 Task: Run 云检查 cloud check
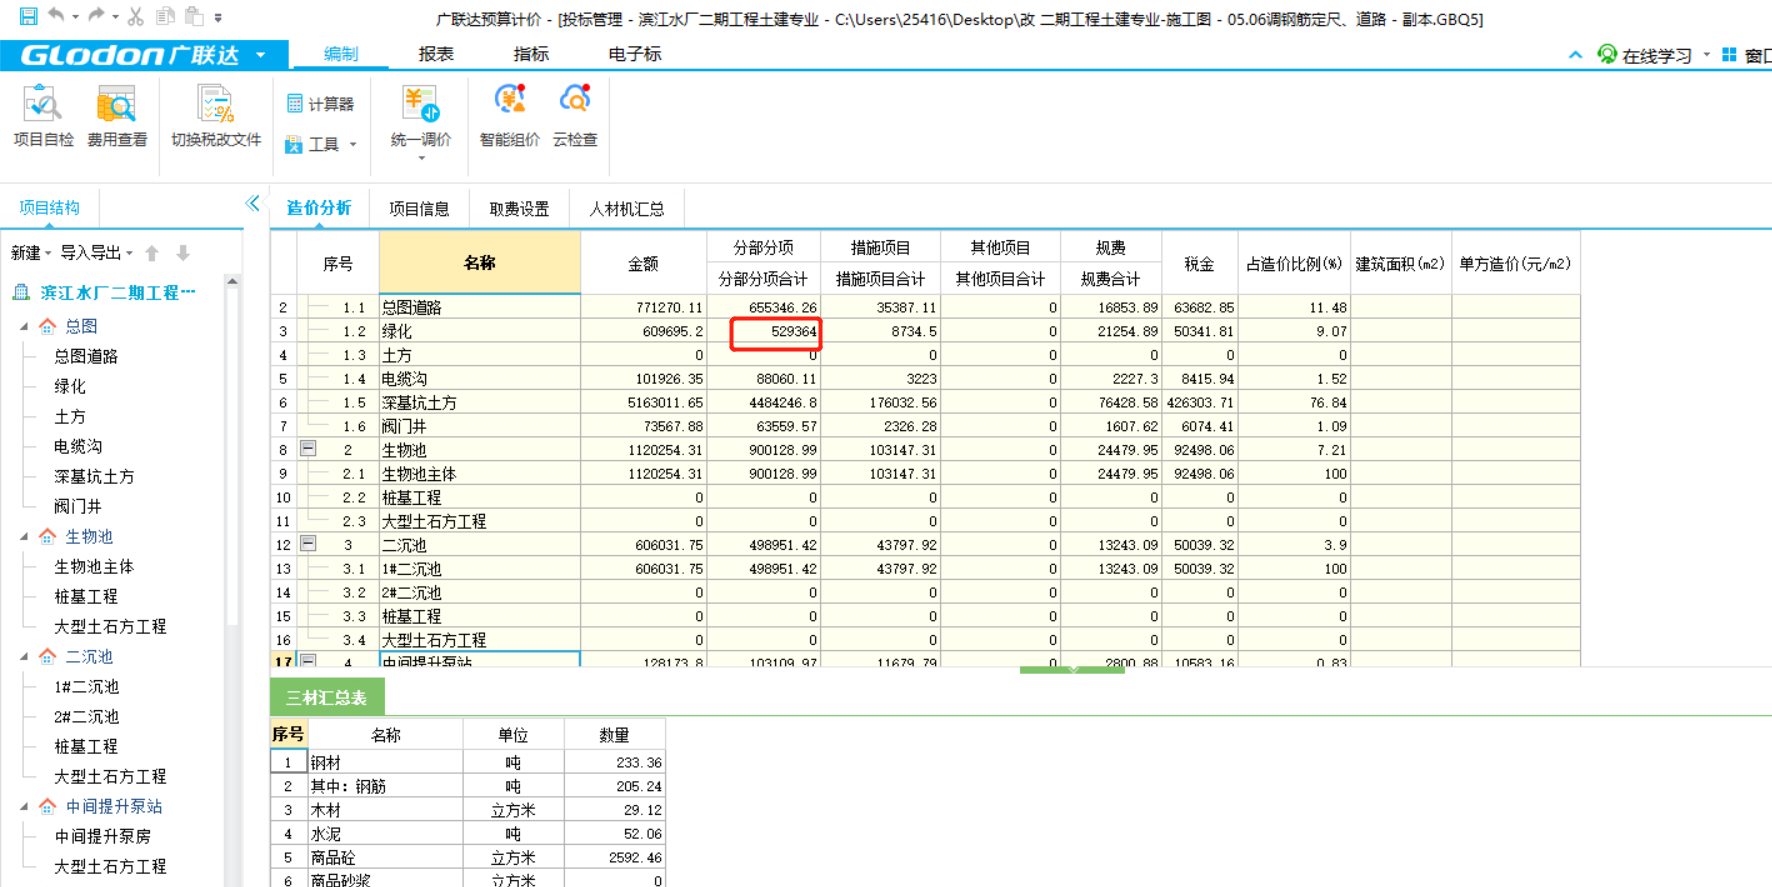(575, 118)
